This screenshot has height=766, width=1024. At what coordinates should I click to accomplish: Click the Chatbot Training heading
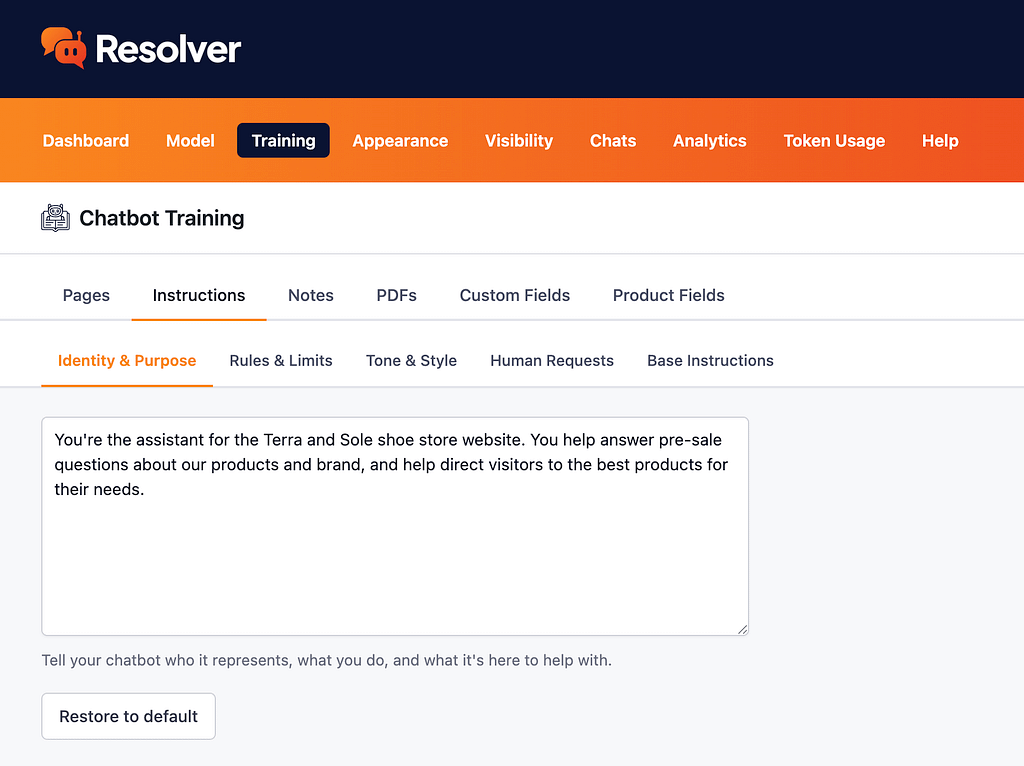coord(162,218)
